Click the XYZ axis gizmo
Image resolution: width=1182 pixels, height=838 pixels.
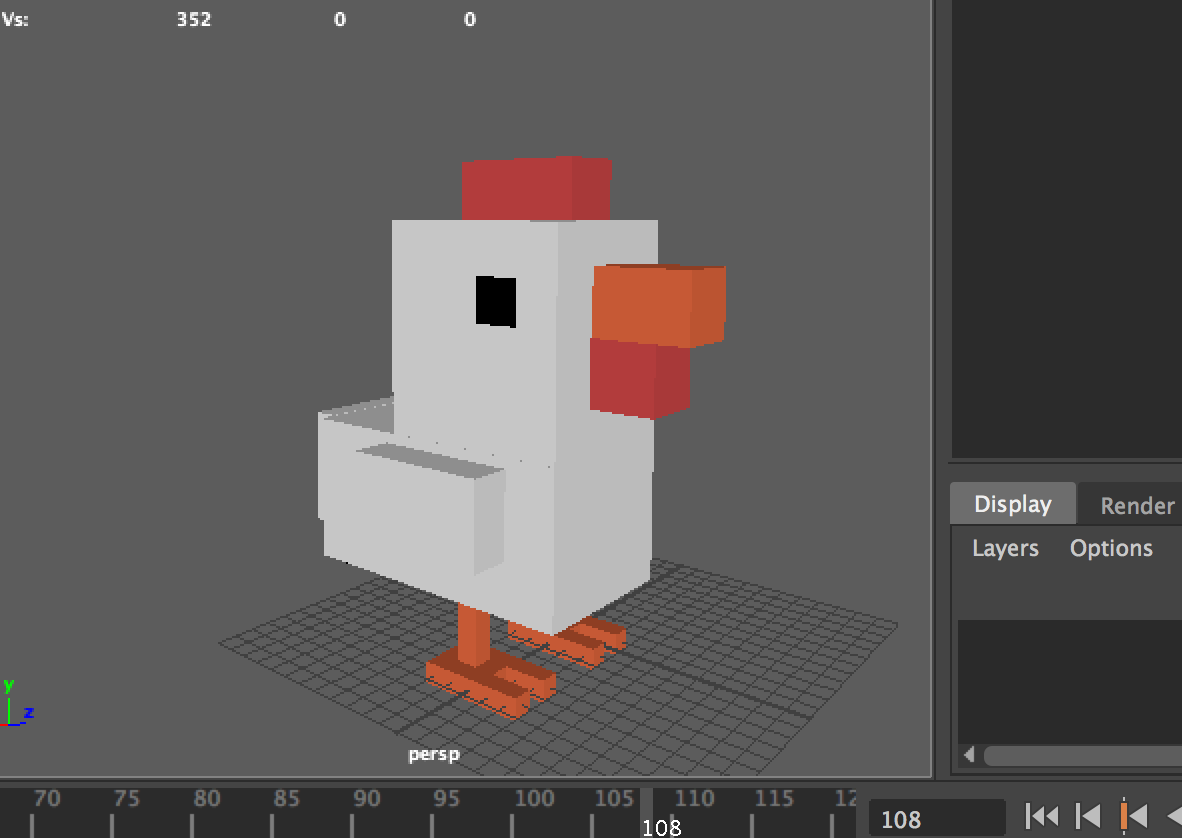(x=18, y=703)
